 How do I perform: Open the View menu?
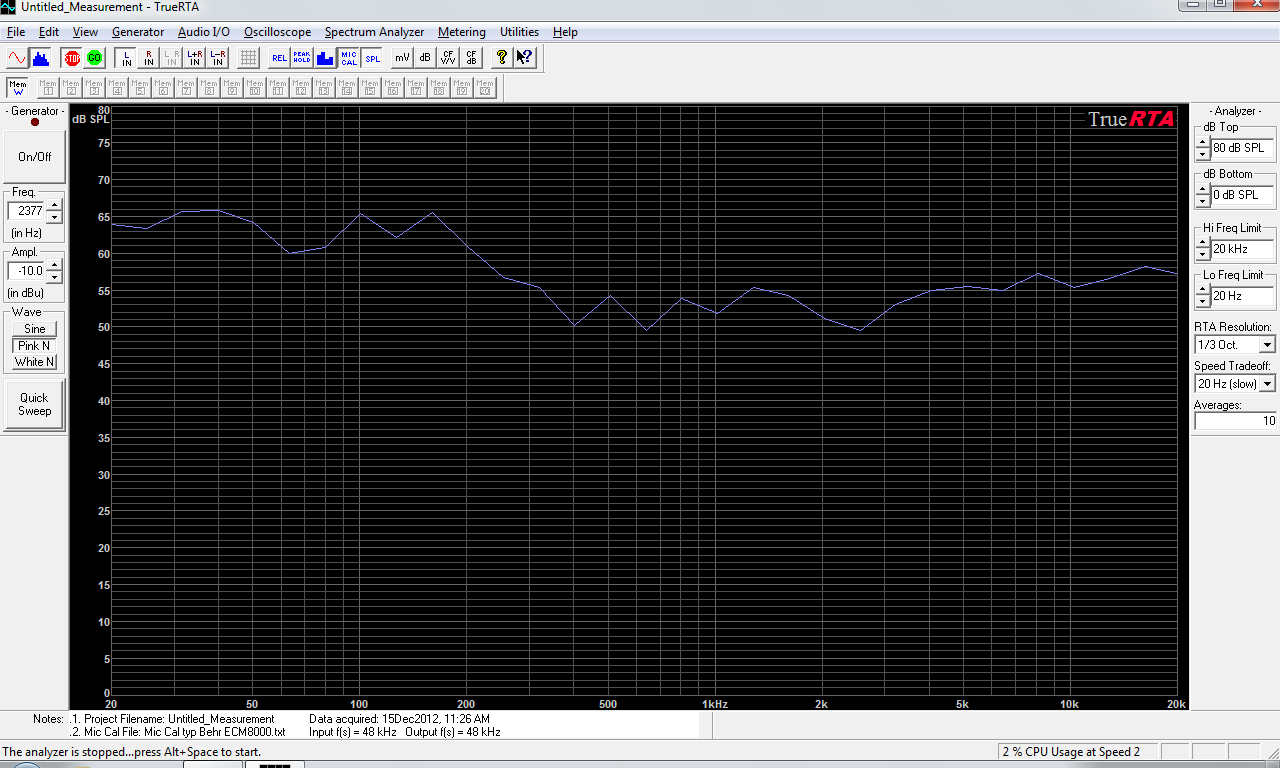click(85, 32)
